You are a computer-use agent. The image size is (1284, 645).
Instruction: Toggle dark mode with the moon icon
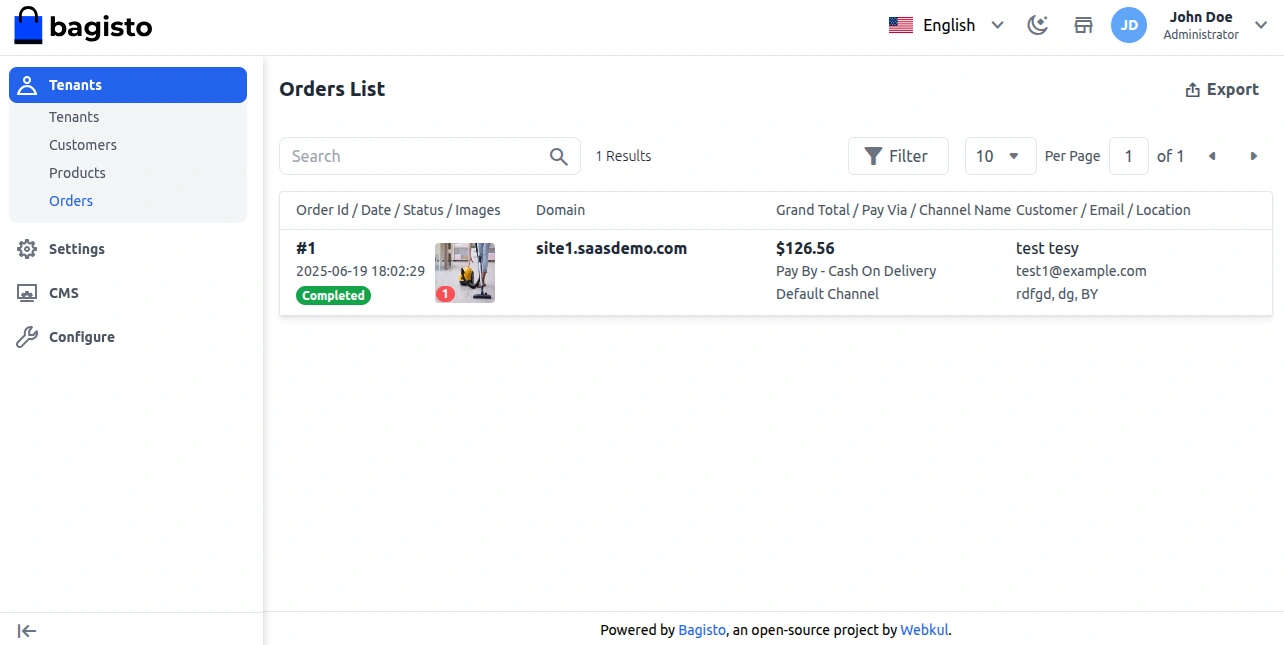pyautogui.click(x=1038, y=26)
